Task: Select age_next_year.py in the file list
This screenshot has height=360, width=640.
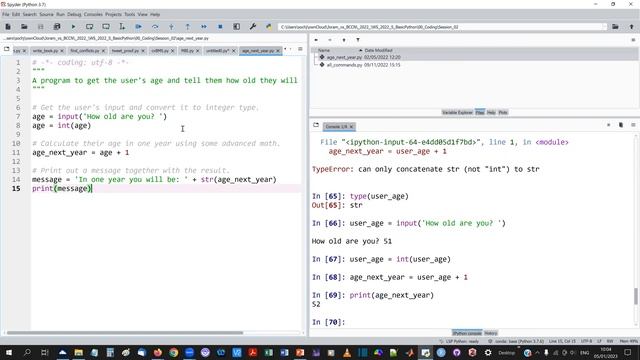Action: 343,57
